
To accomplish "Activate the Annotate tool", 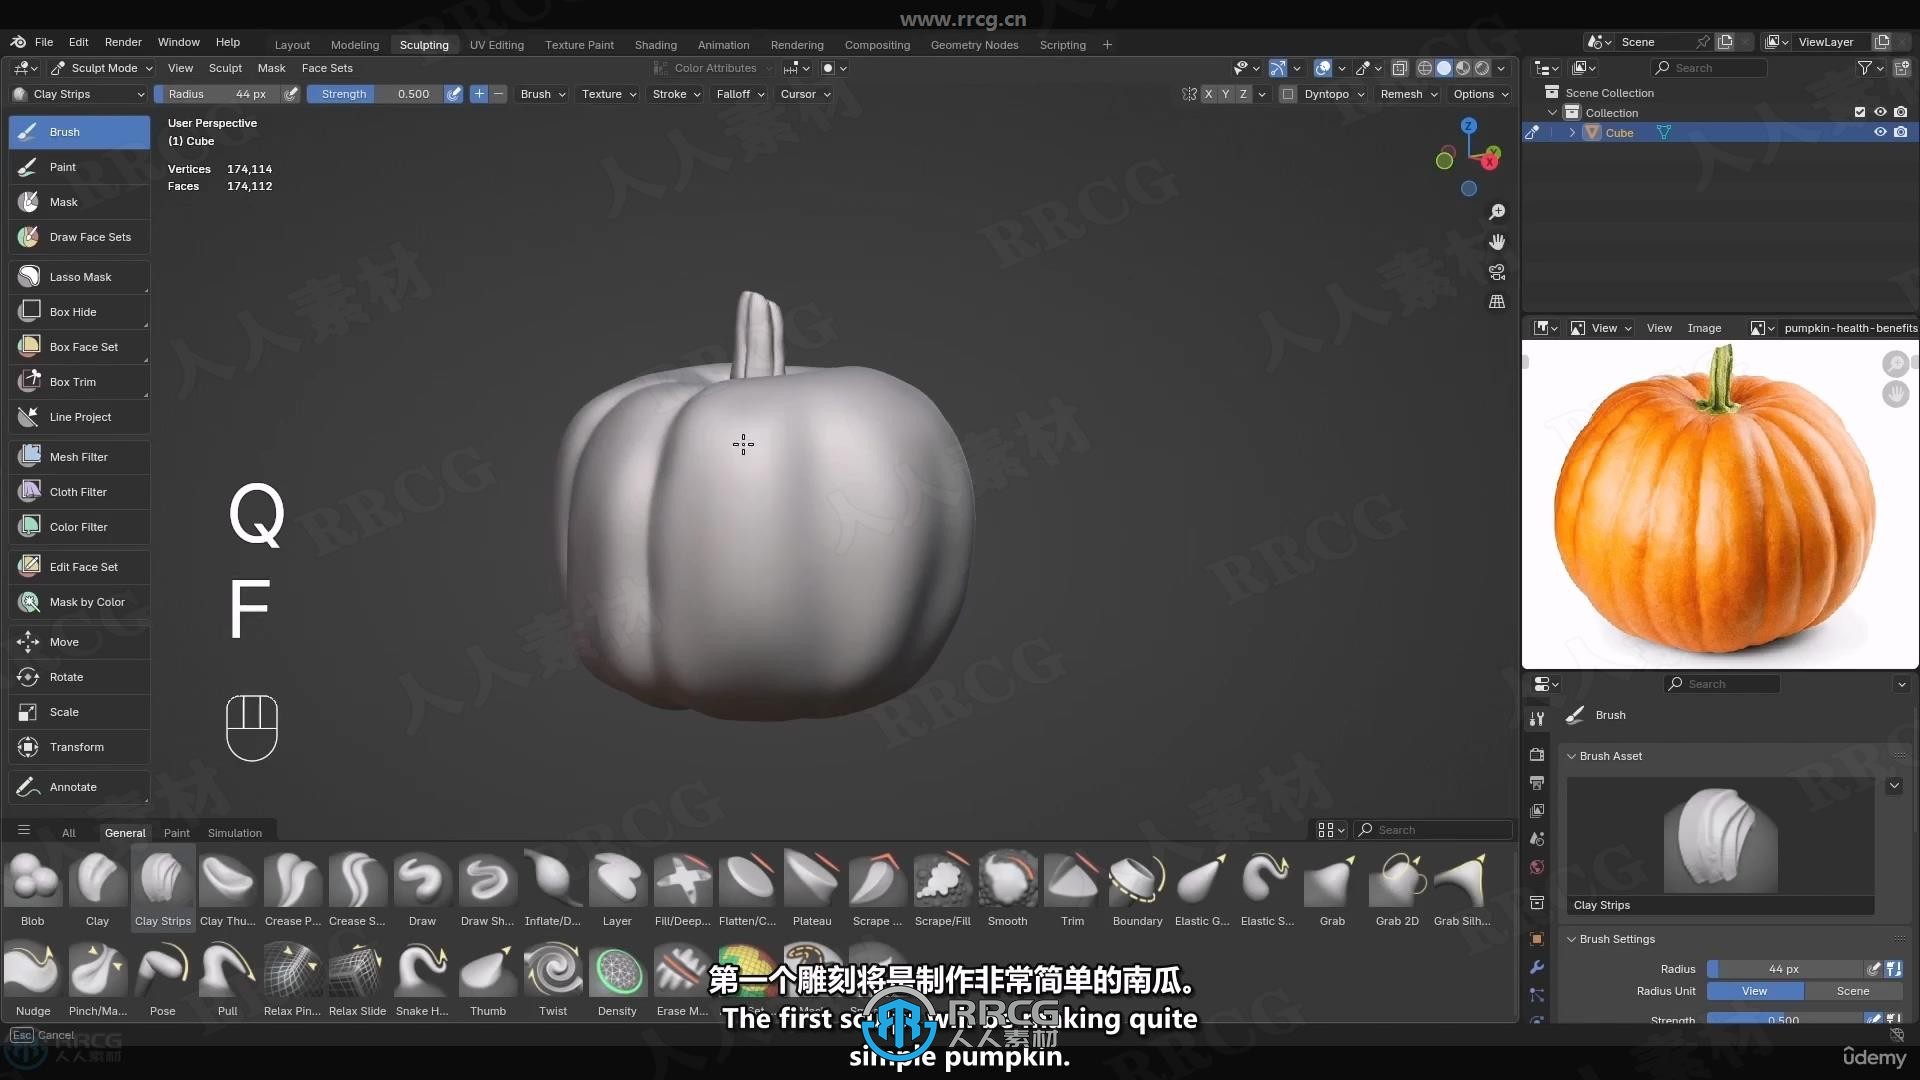I will (x=79, y=787).
